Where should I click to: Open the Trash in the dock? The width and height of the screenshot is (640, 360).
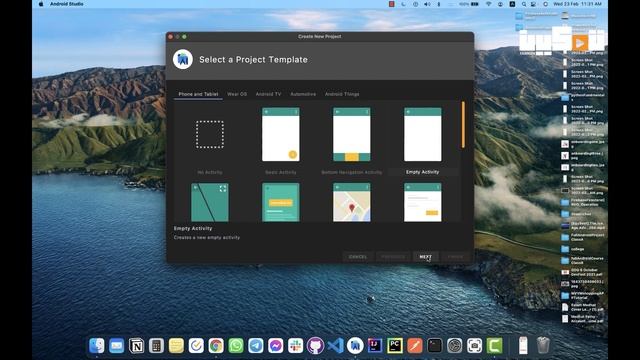tap(543, 345)
